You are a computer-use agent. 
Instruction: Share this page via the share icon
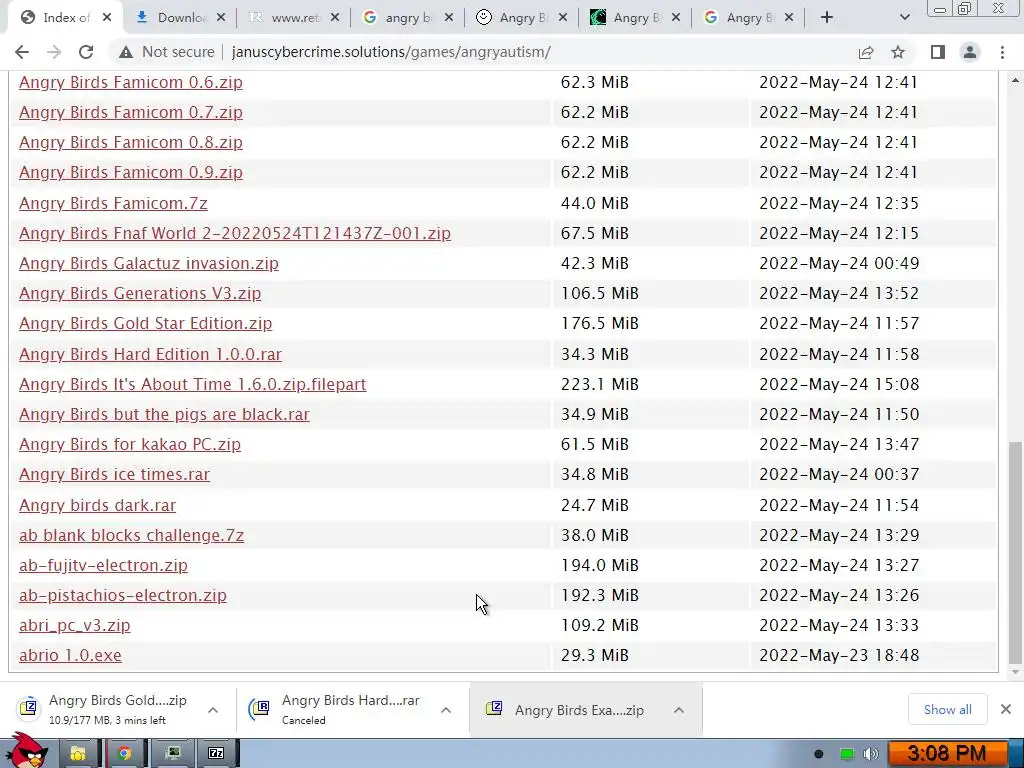point(866,52)
